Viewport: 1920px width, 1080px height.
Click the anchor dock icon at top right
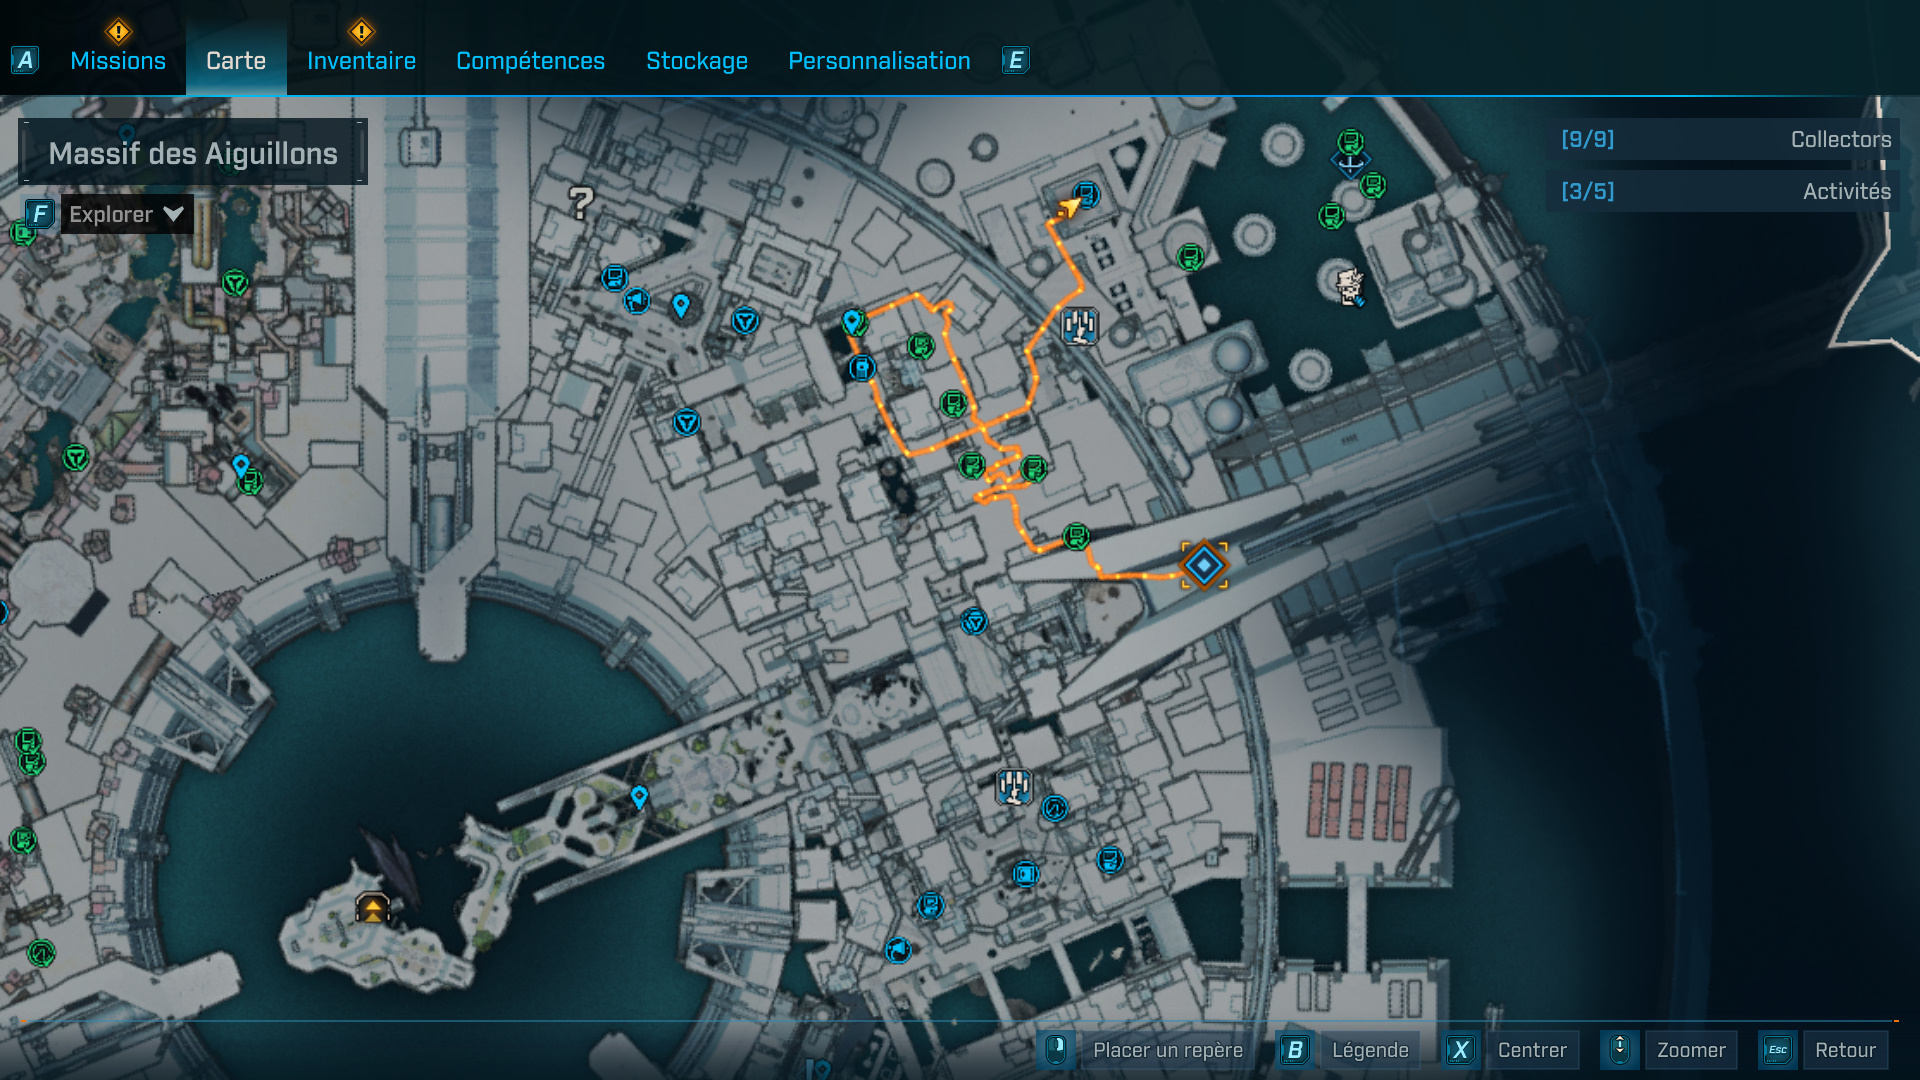tap(1350, 163)
